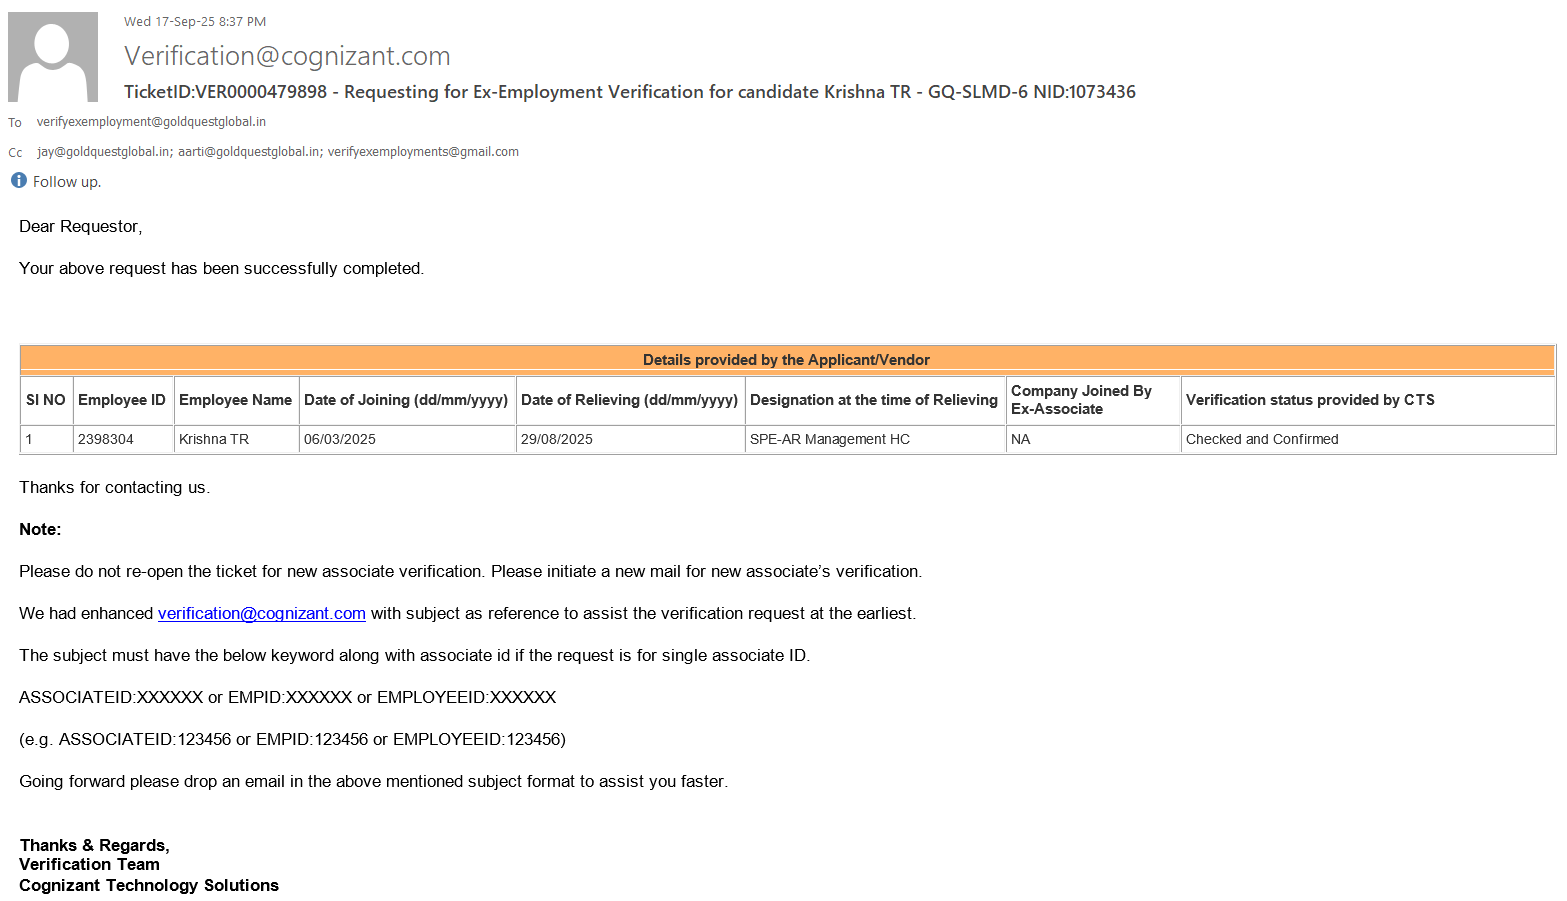Viewport: 1567px width, 901px height.
Task: Click the Employee Name column header
Action: [x=236, y=400]
